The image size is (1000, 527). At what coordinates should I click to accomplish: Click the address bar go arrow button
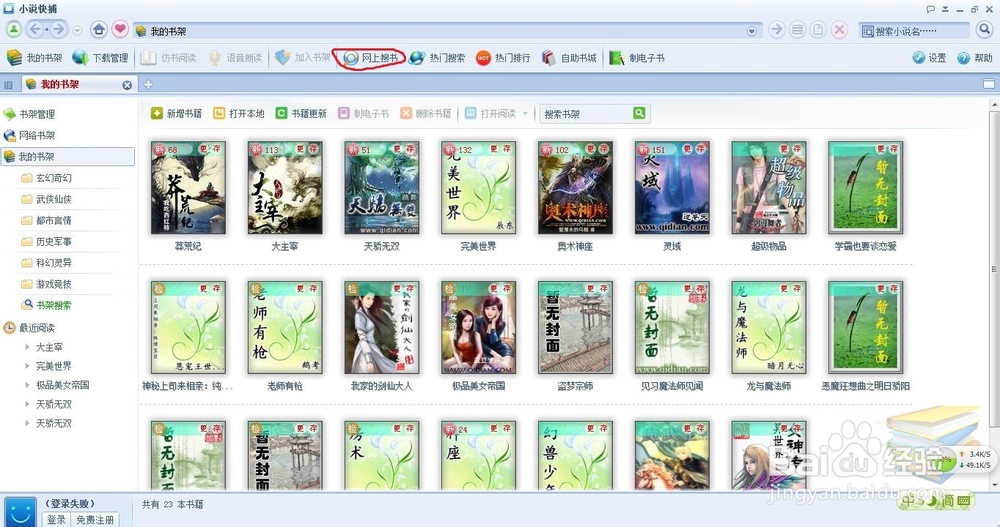[x=776, y=29]
